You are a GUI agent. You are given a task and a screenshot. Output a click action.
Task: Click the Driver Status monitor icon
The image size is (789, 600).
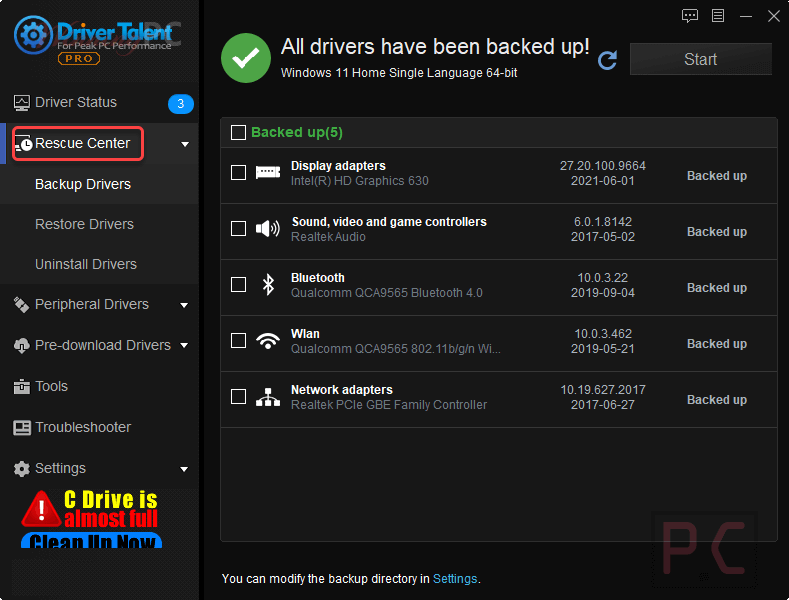22,103
